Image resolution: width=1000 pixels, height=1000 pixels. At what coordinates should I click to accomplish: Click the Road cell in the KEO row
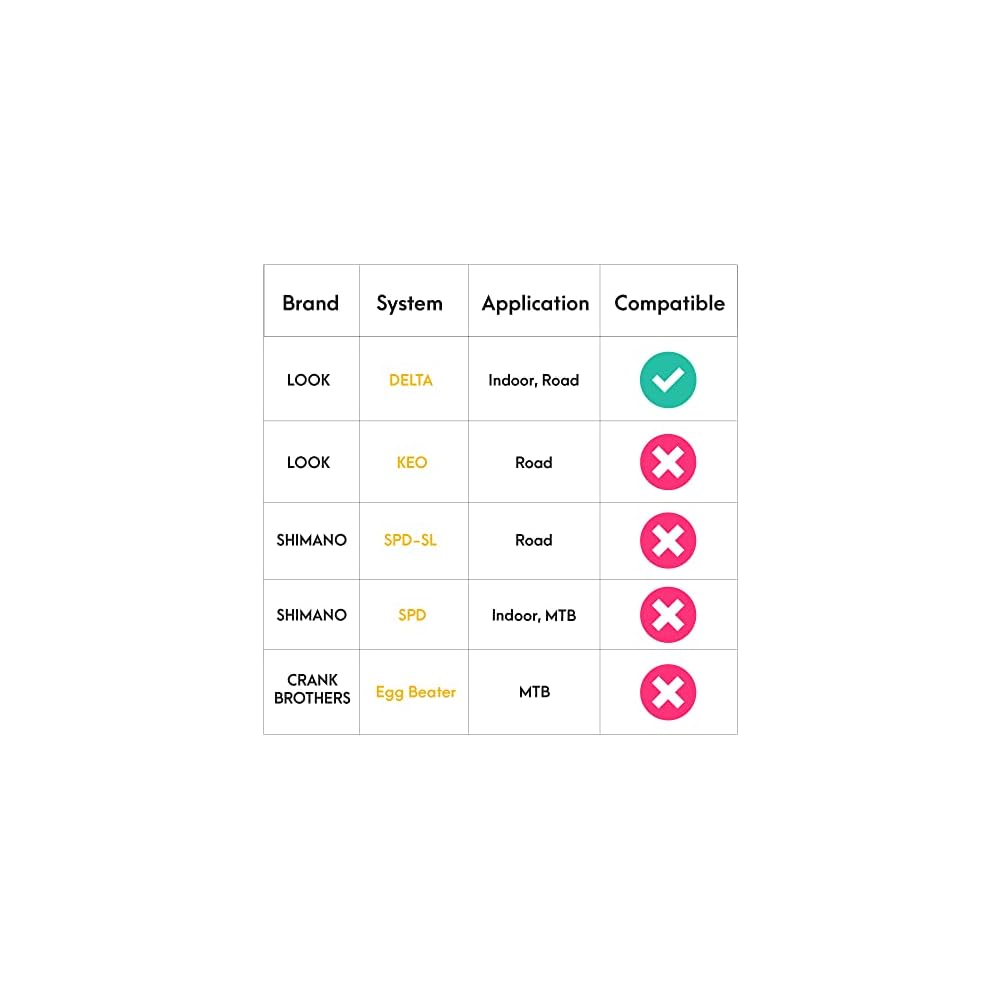[x=533, y=462]
